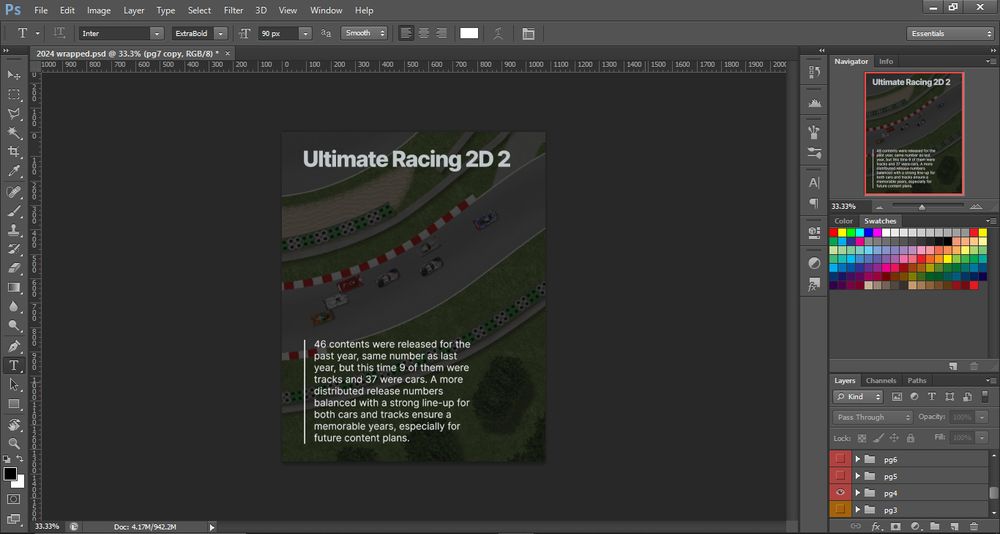Show the pg5 layer group
Viewport: 1000px width, 534px height.
coord(840,475)
